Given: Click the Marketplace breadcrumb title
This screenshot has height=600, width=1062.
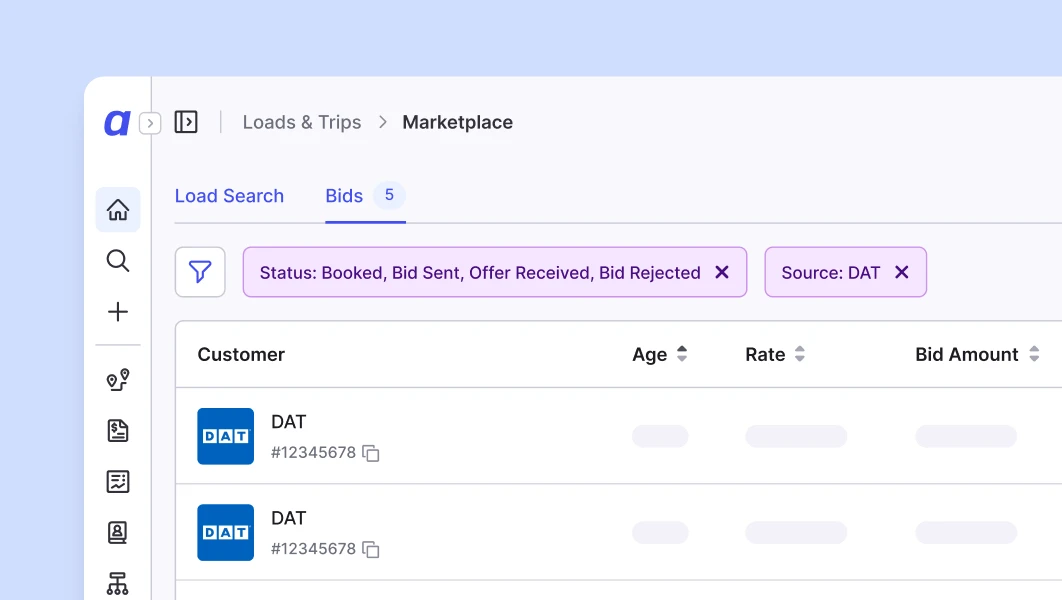Looking at the screenshot, I should point(458,122).
